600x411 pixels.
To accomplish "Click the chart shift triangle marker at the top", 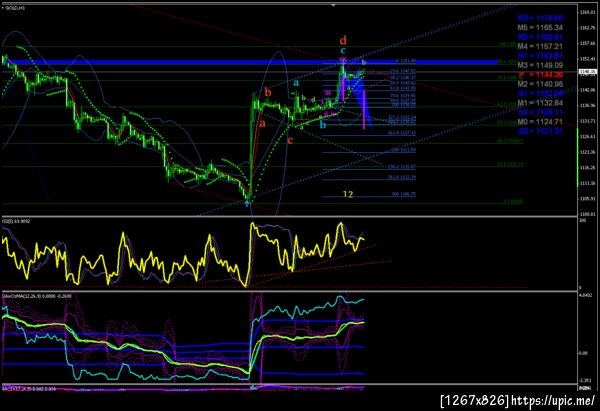I will [x=333, y=5].
